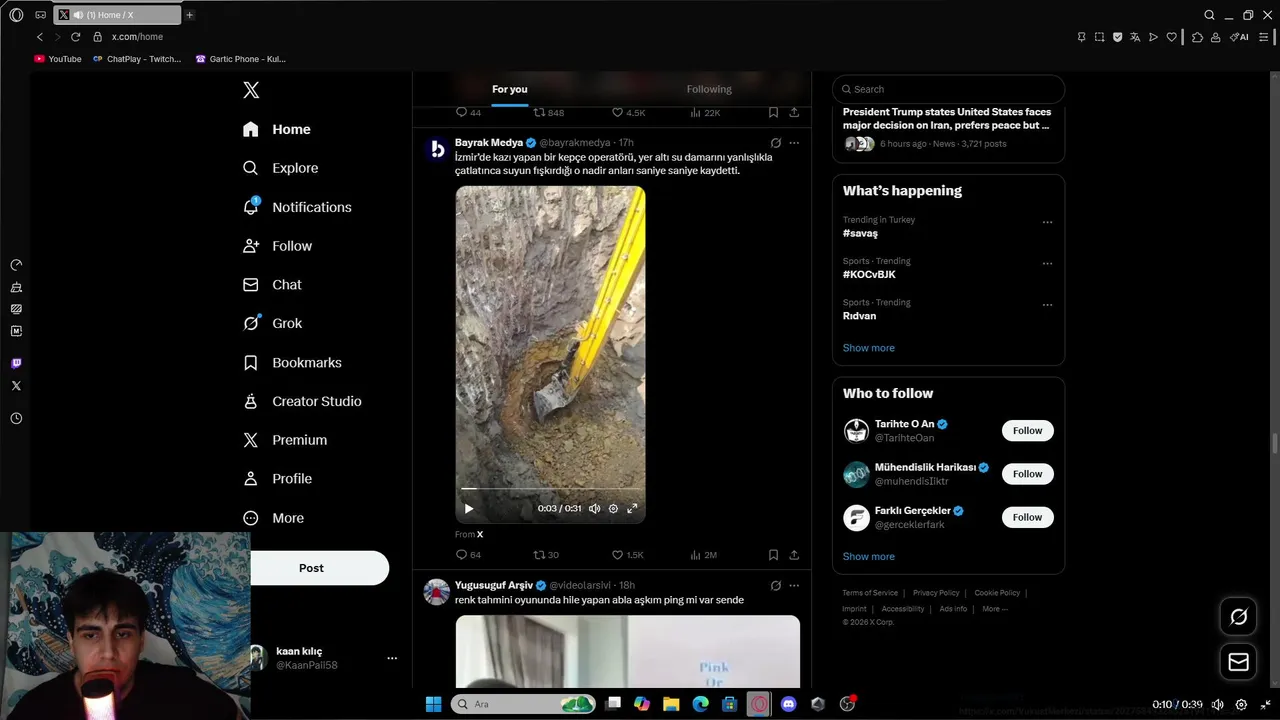The image size is (1280, 720).
Task: Open Grok action on Bayrak Medya post
Action: coord(775,143)
